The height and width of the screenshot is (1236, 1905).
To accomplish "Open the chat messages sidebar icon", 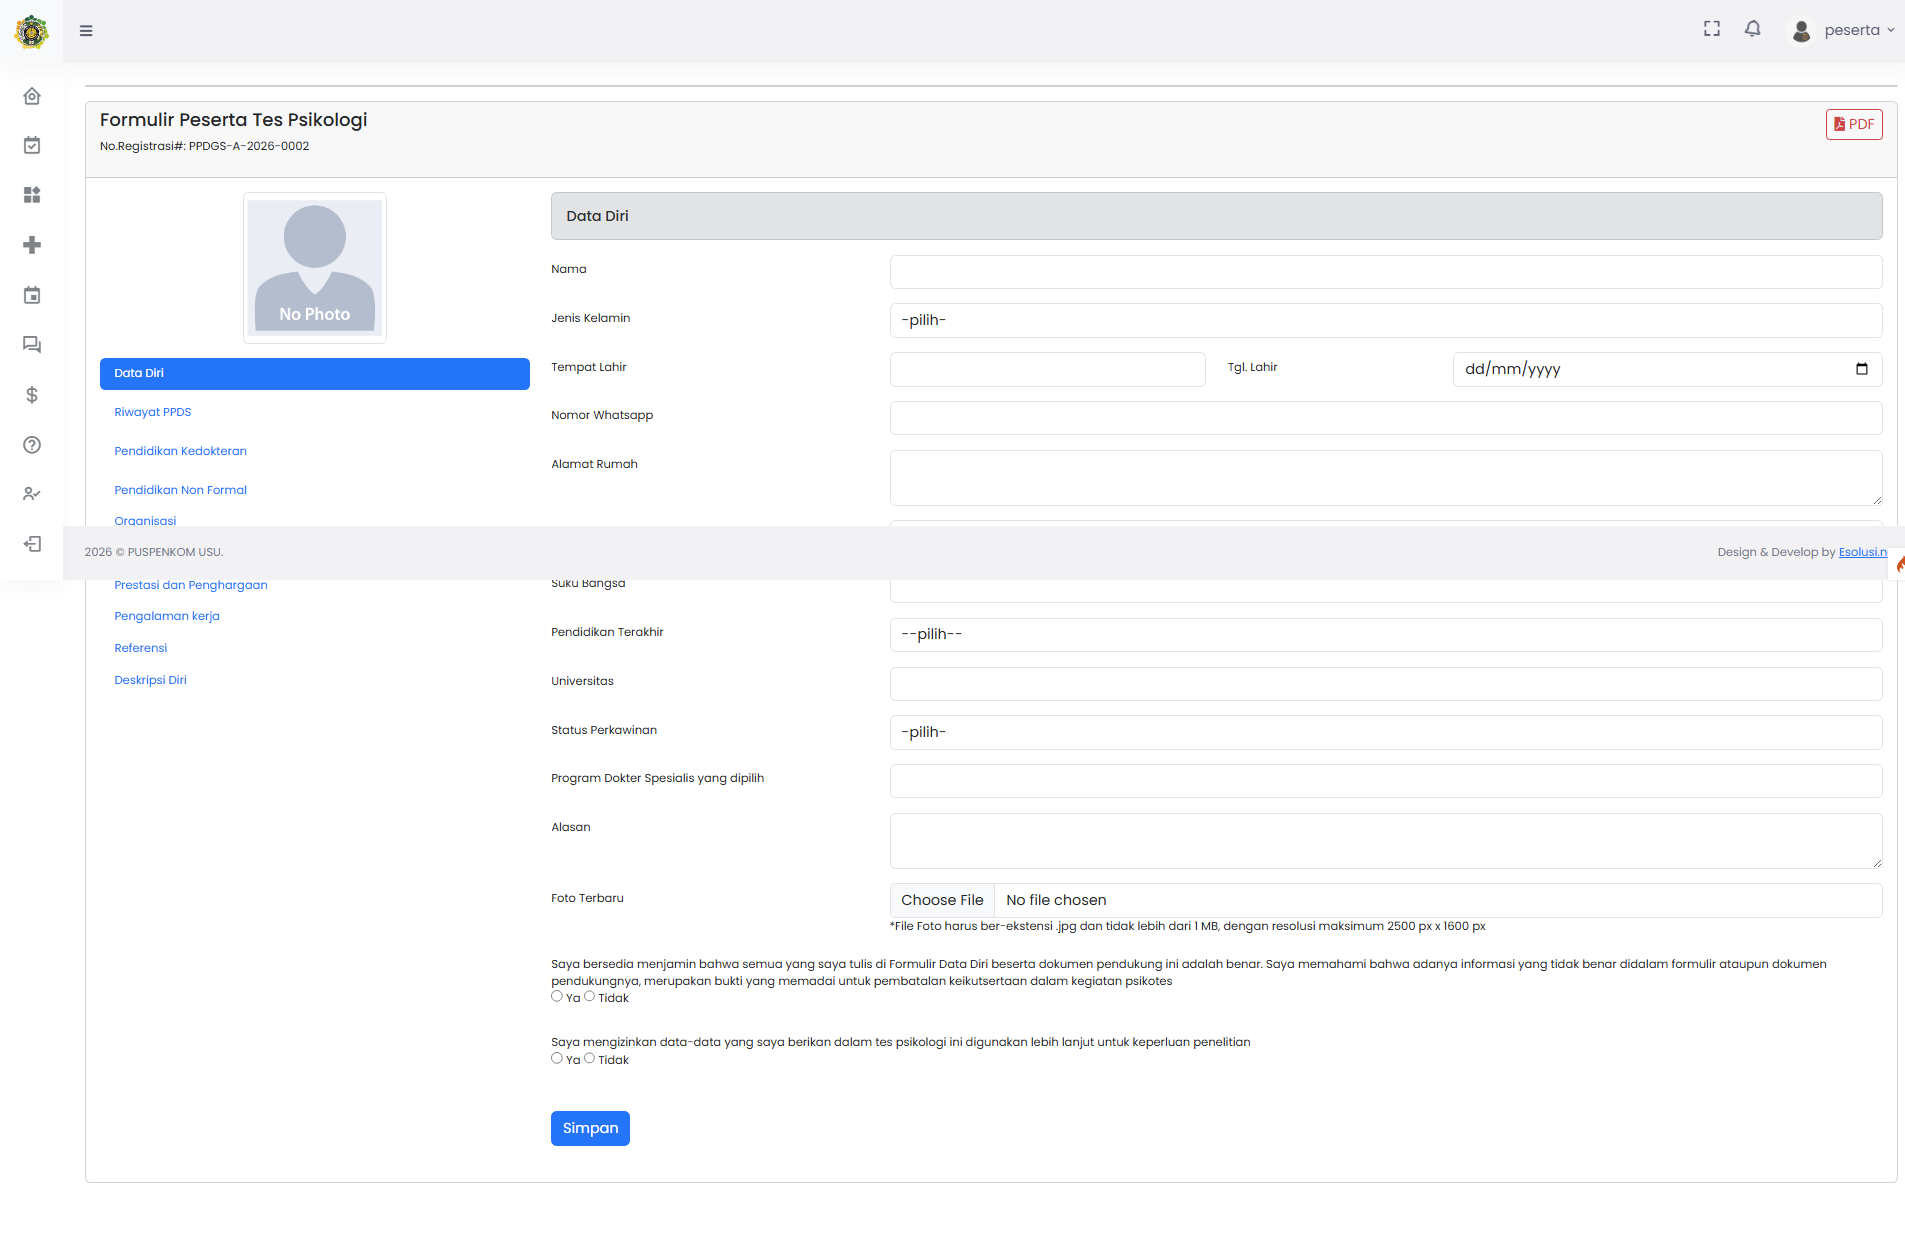I will [32, 345].
